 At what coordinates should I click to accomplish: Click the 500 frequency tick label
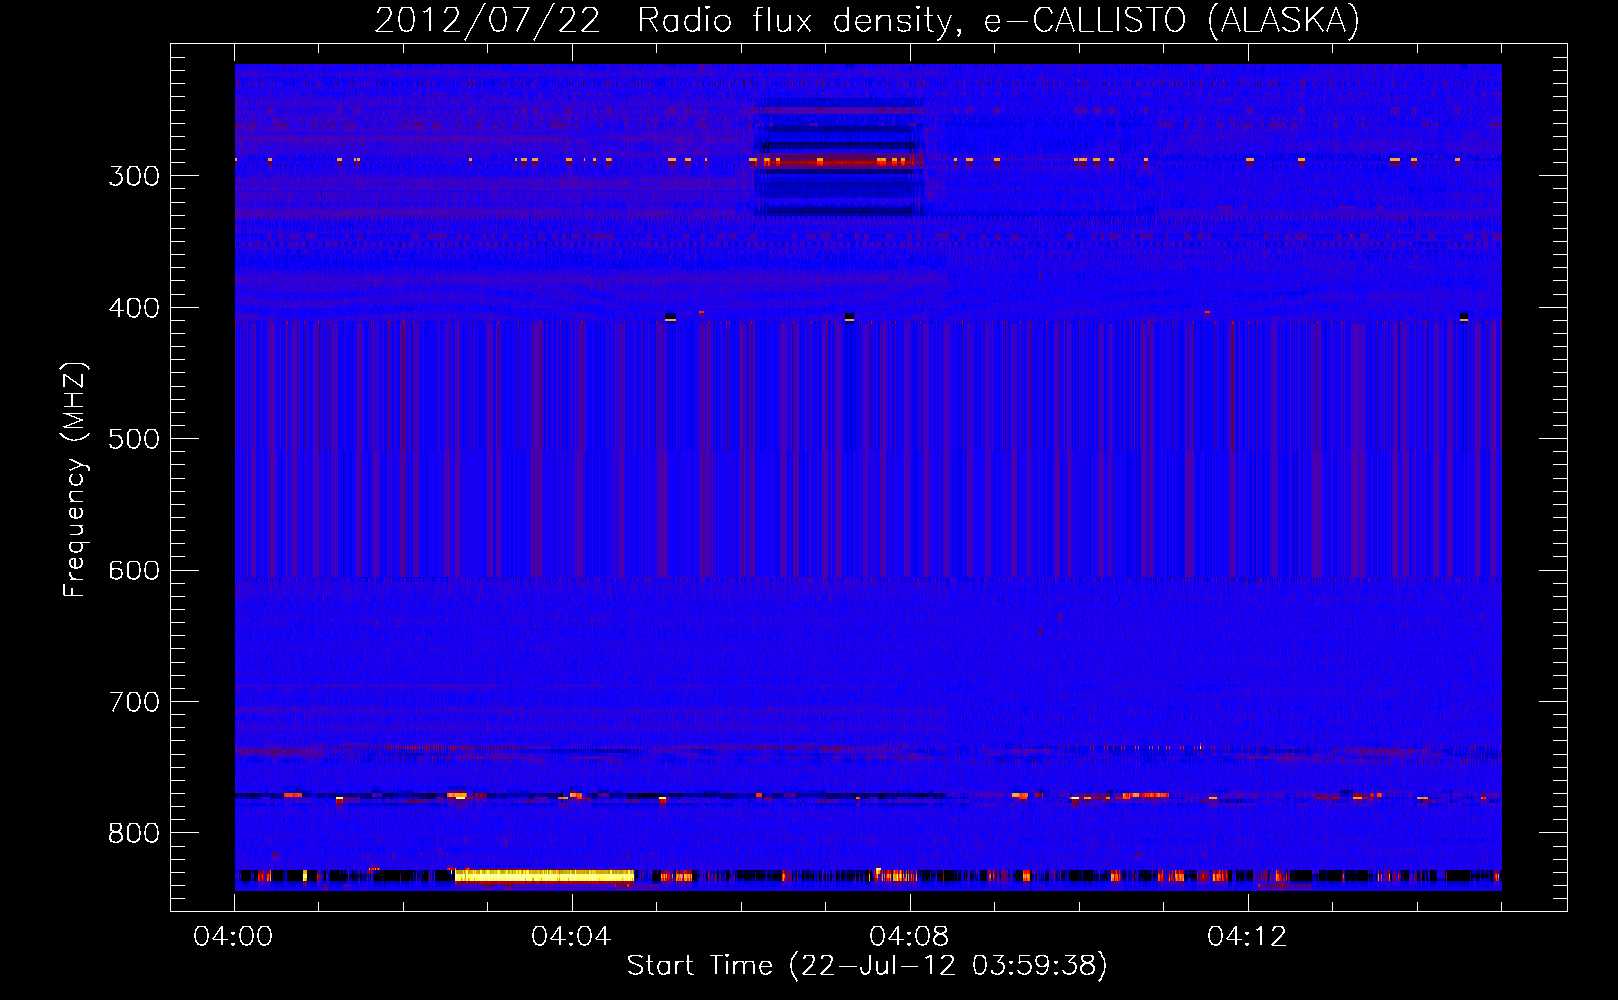[134, 439]
